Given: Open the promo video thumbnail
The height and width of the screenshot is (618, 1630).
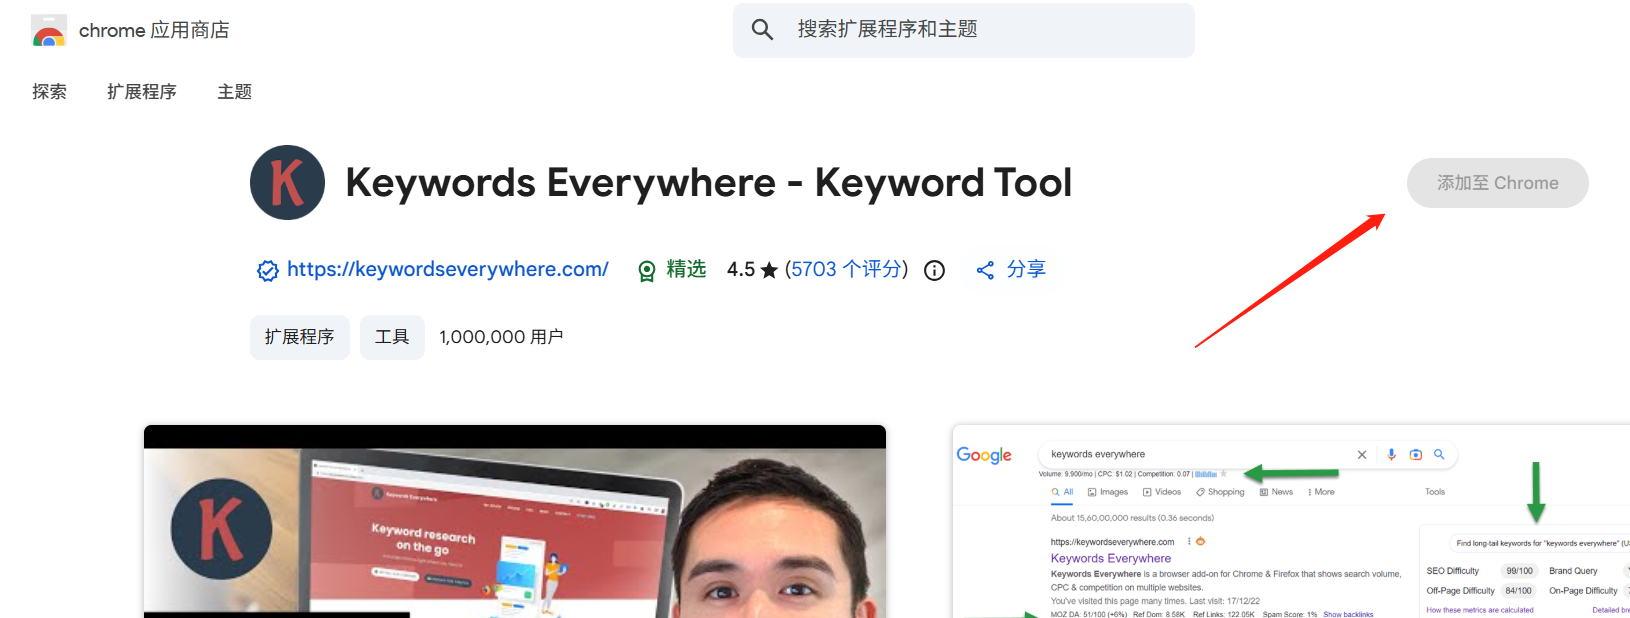Looking at the screenshot, I should click(x=515, y=525).
